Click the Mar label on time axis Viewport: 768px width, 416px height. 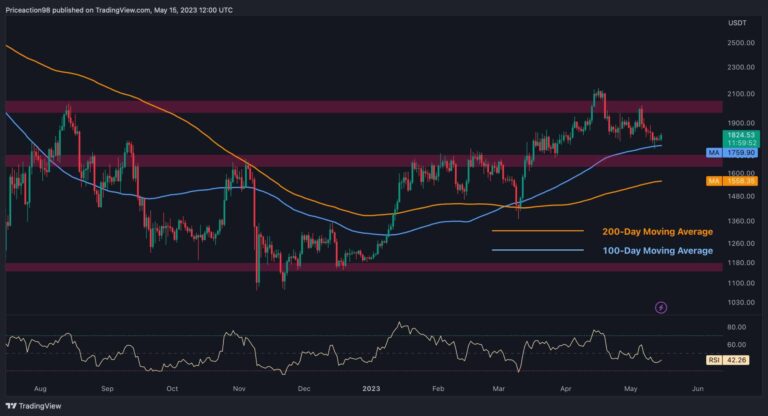click(x=499, y=389)
